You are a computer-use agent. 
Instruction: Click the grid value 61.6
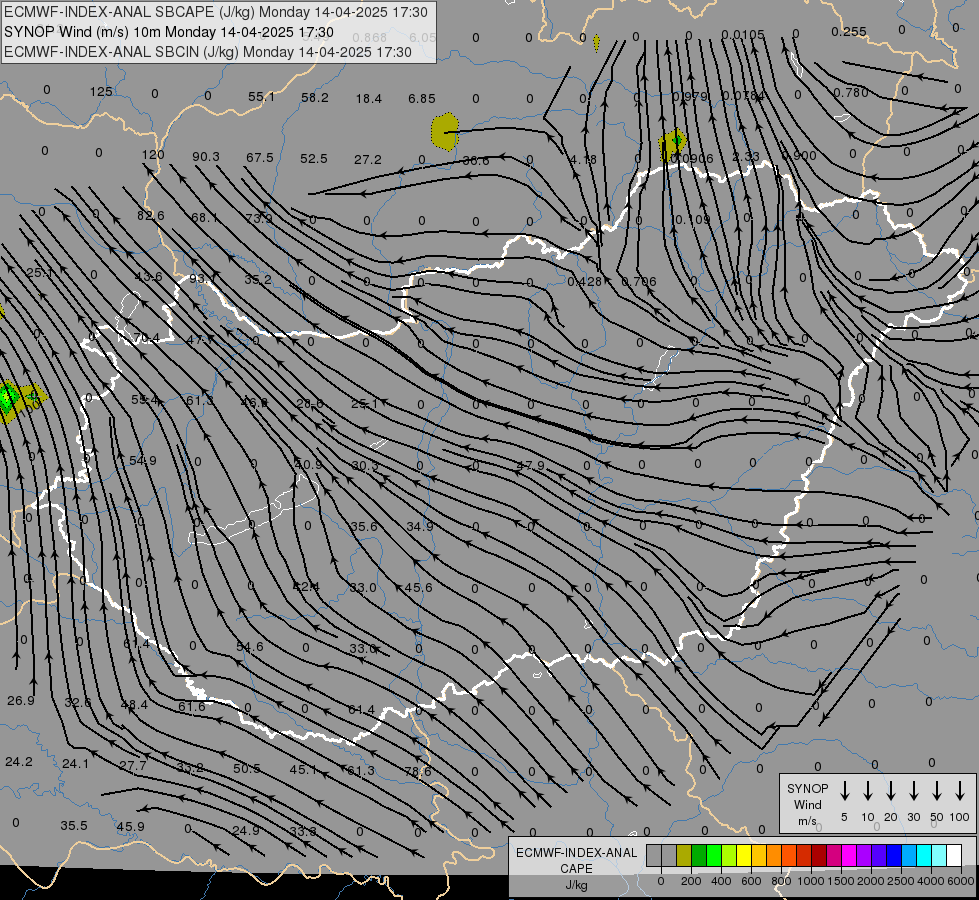coord(192,706)
